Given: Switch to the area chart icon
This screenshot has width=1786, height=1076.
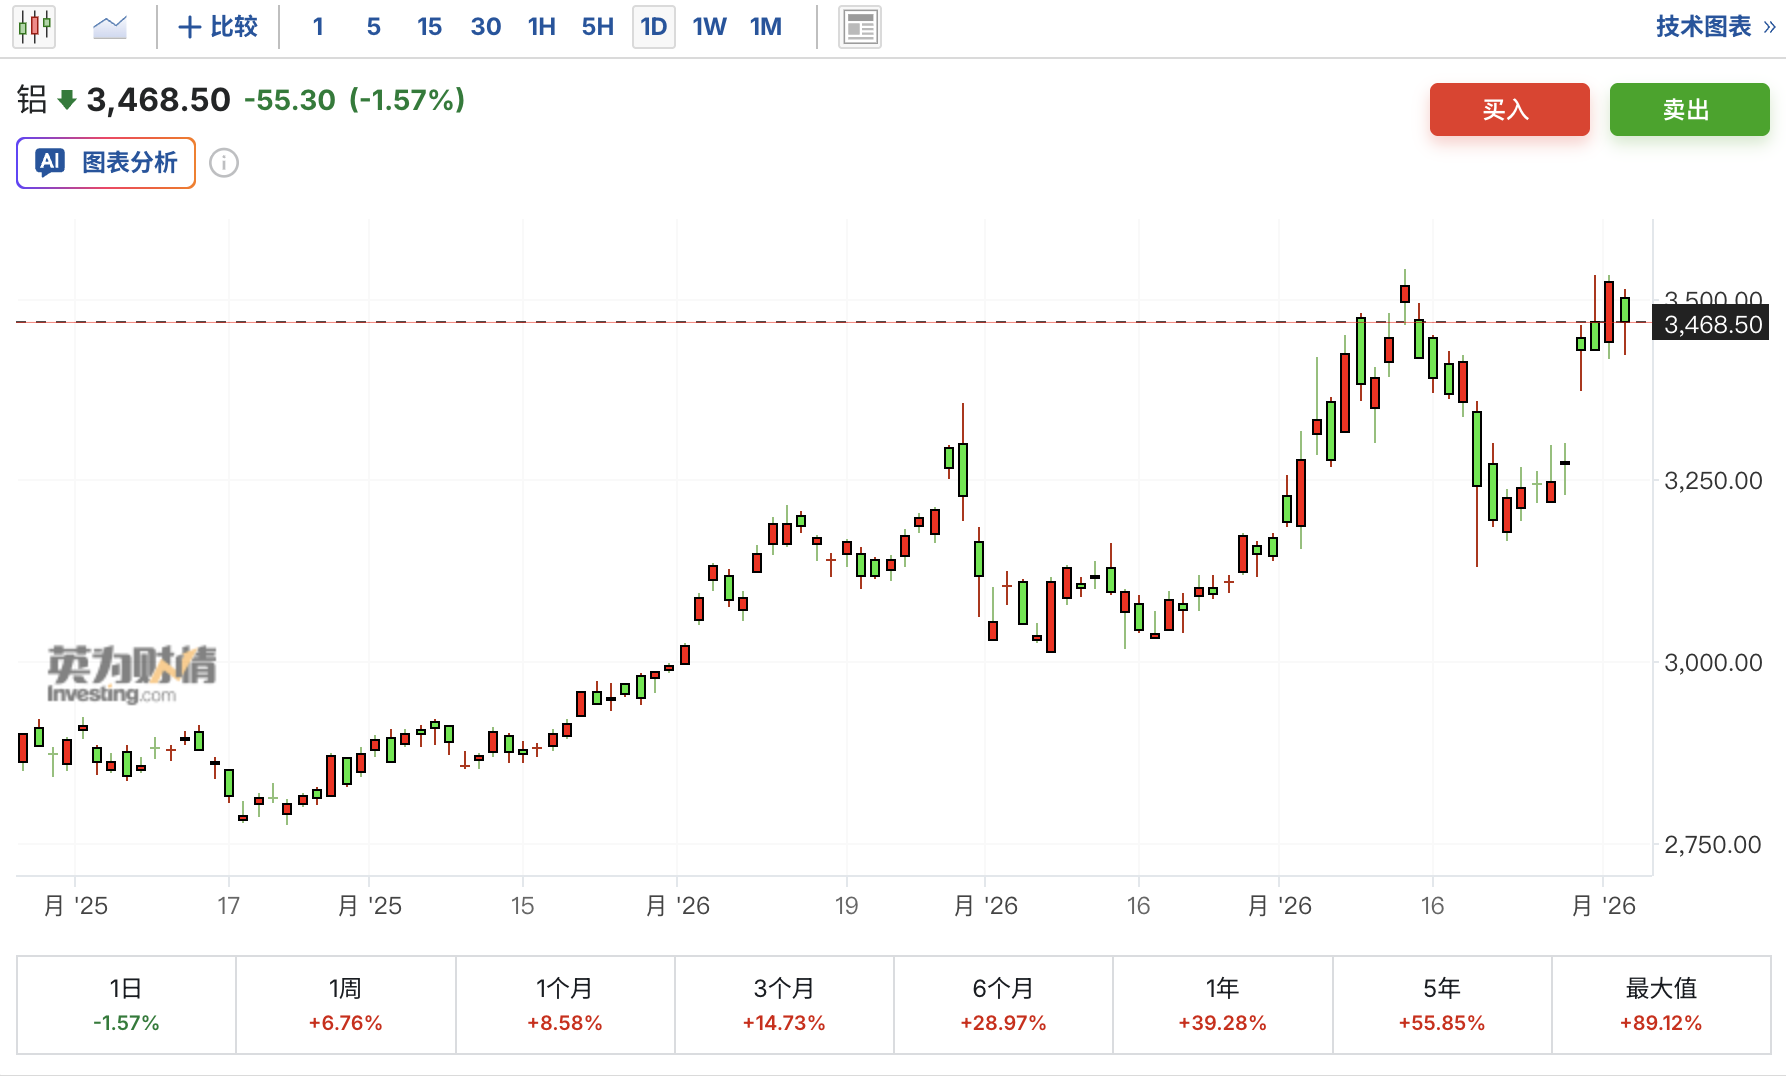Looking at the screenshot, I should click(109, 27).
